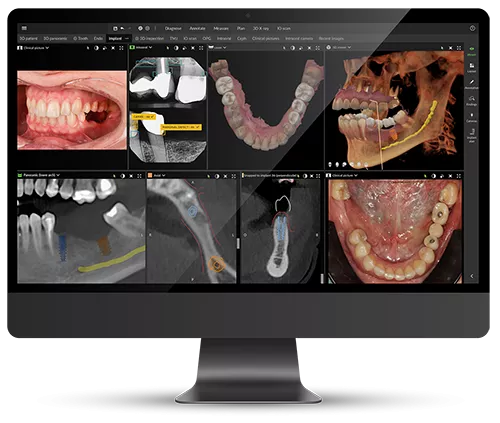This screenshot has width=500, height=423.
Task: Toggle contrast icon in Axial view header
Action: pyautogui.click(x=217, y=176)
